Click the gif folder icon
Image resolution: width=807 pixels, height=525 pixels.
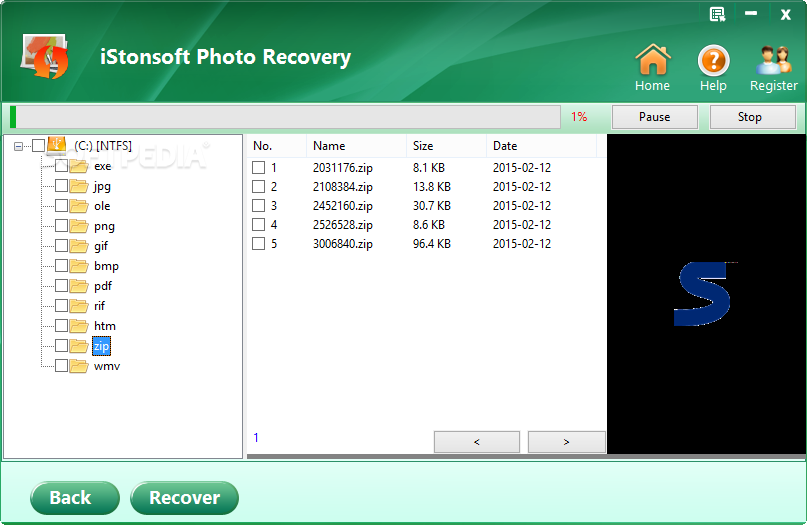click(79, 246)
